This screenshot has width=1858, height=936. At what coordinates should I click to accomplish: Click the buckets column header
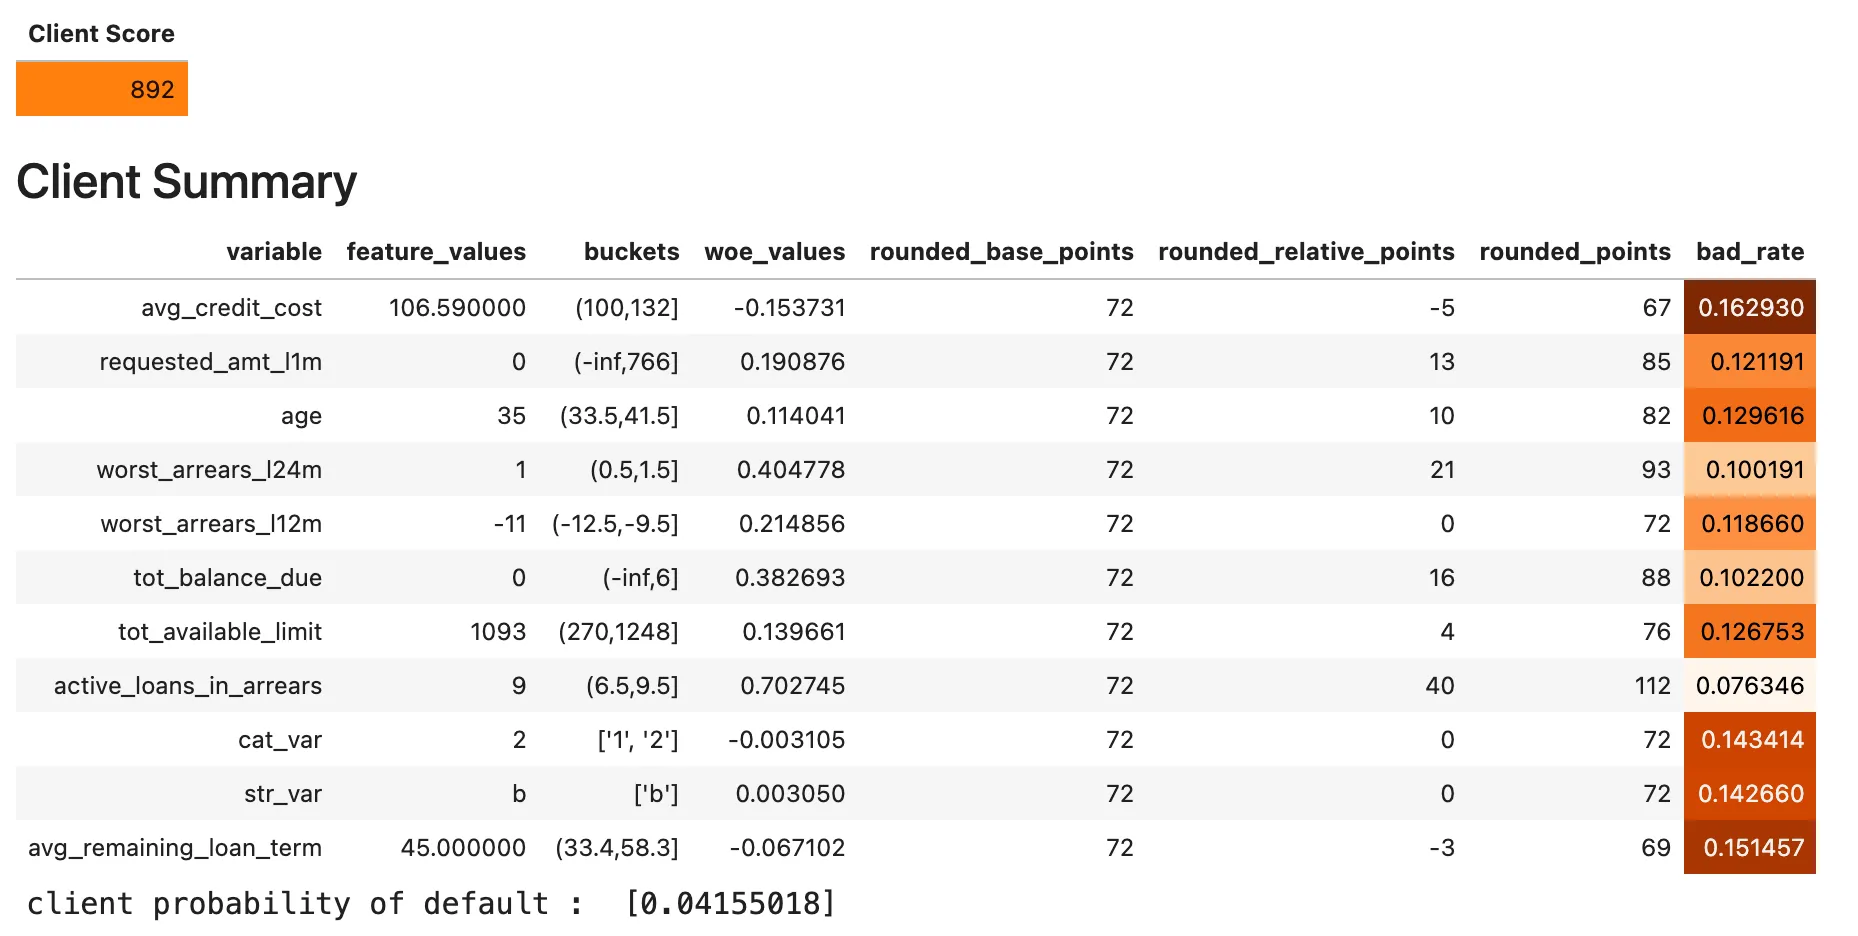[x=631, y=252]
